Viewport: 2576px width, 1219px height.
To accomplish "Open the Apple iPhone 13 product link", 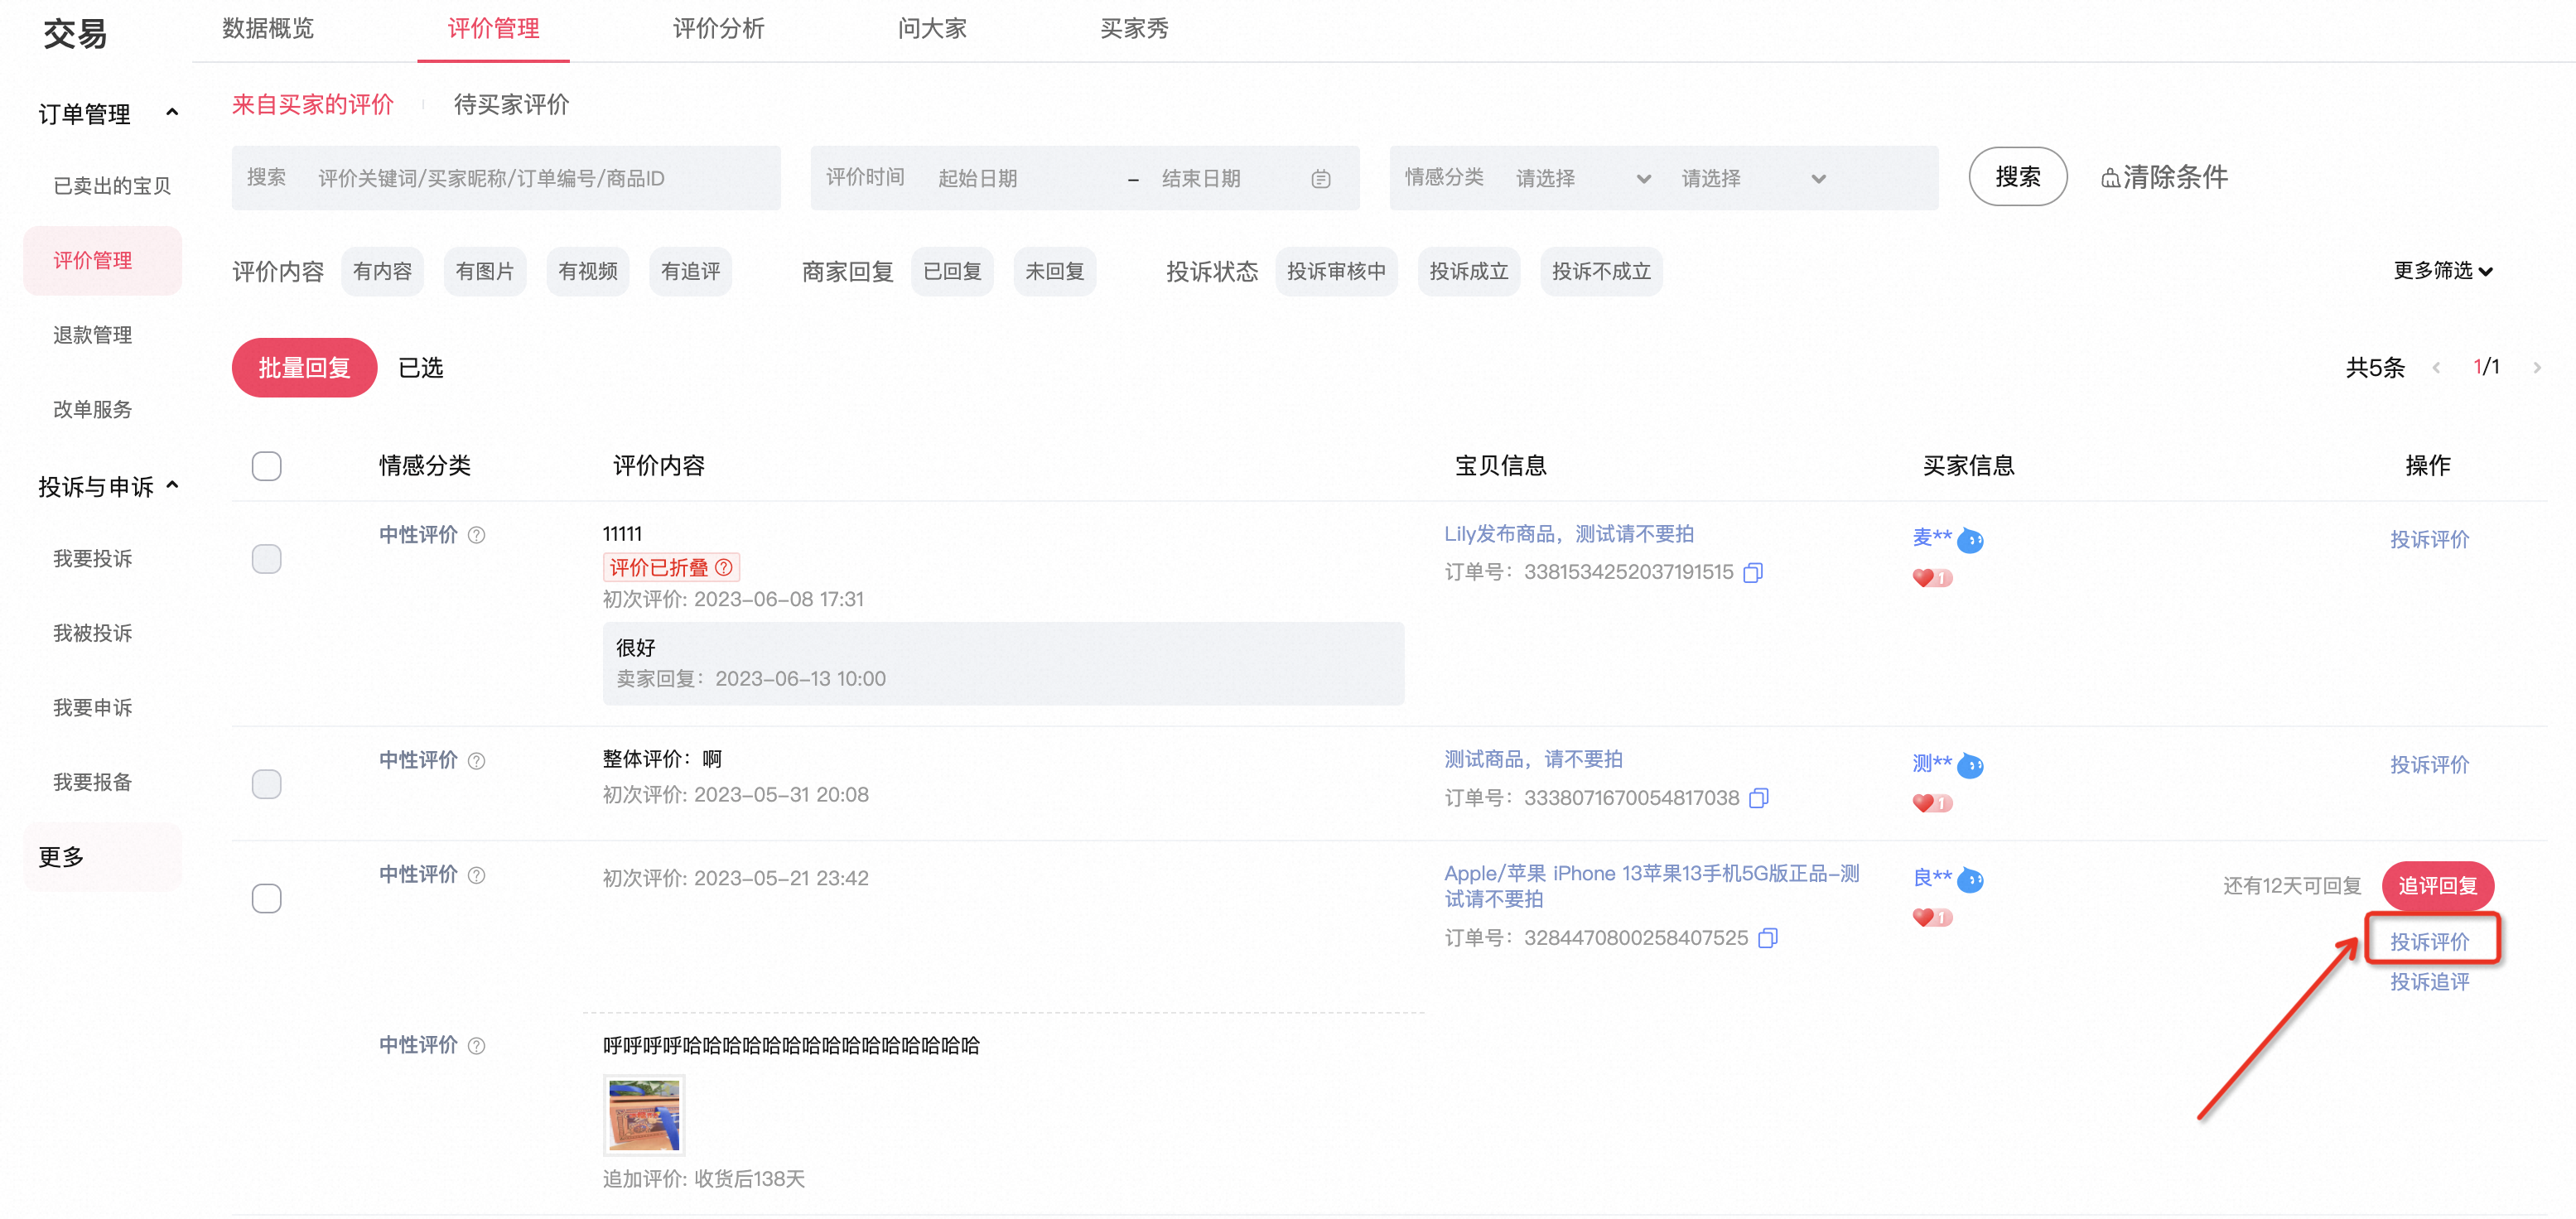I will tap(1651, 886).
